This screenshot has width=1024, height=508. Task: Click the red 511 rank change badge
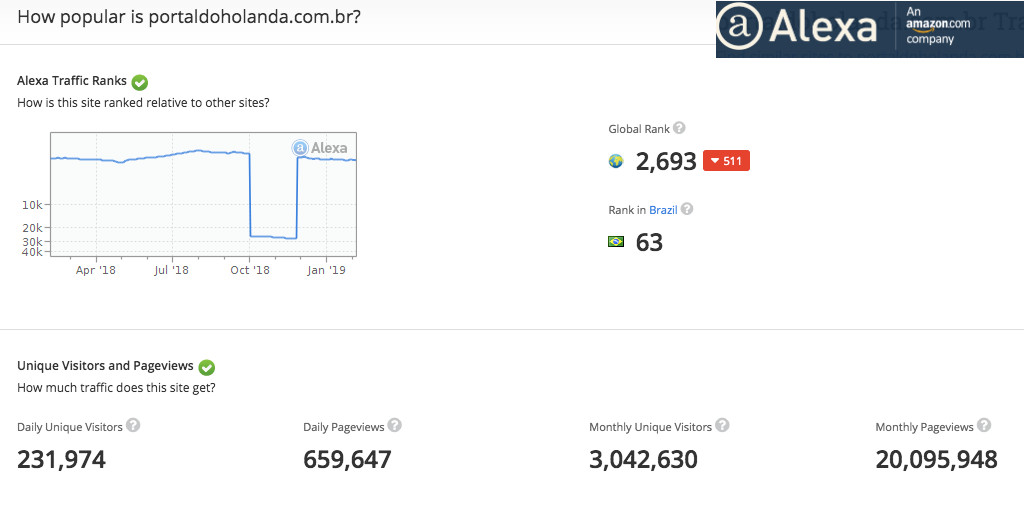tap(726, 161)
